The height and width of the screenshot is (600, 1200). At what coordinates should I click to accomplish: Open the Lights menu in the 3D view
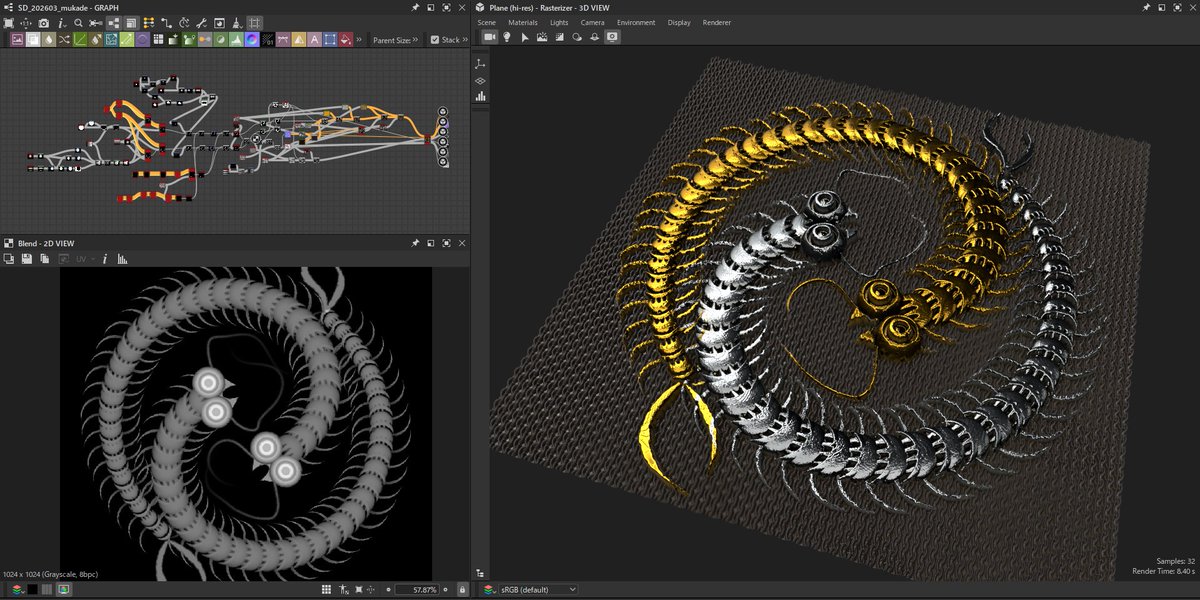559,22
